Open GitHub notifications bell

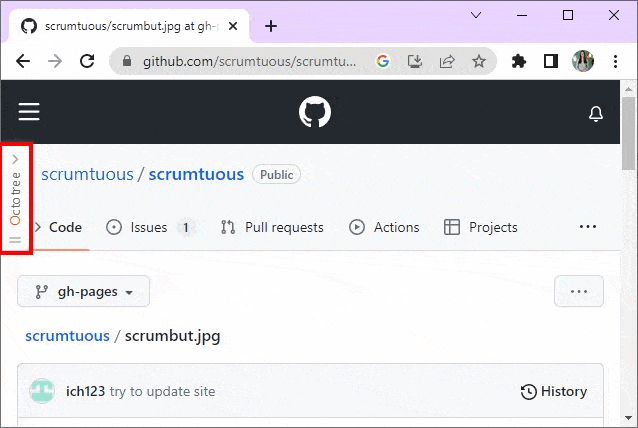point(596,113)
